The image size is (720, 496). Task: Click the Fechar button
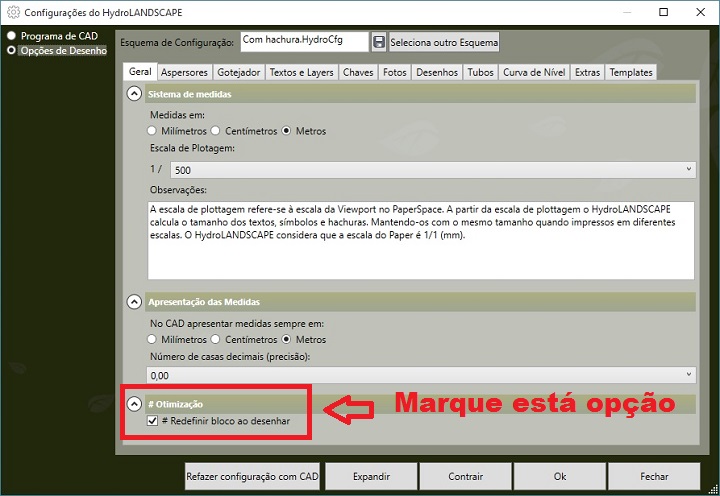(654, 476)
